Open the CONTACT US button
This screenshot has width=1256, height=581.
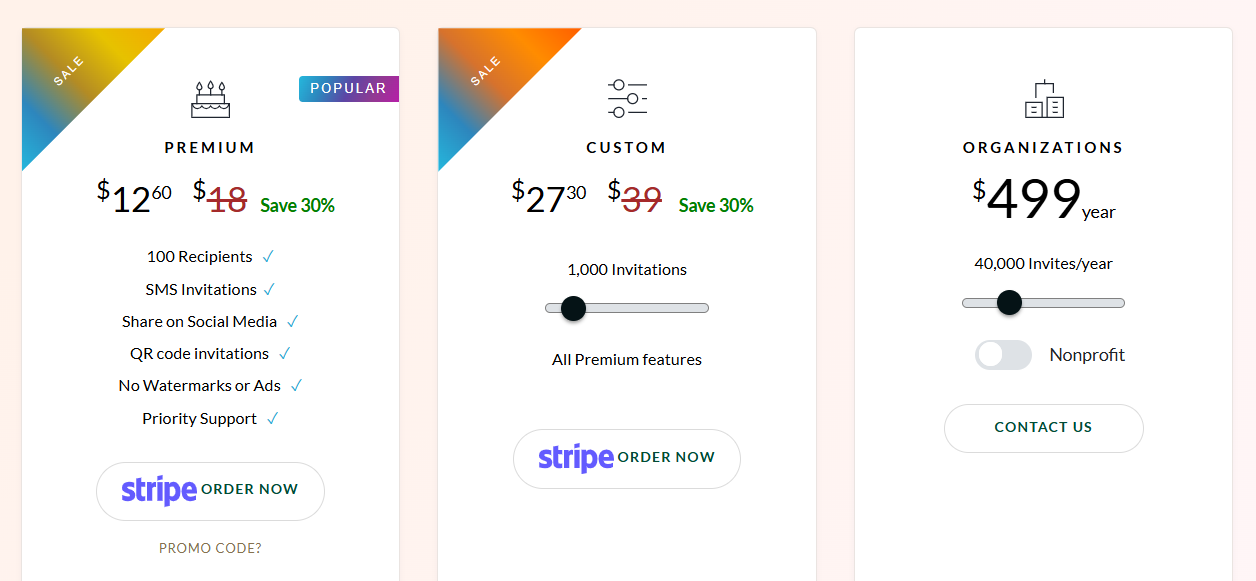[1043, 428]
